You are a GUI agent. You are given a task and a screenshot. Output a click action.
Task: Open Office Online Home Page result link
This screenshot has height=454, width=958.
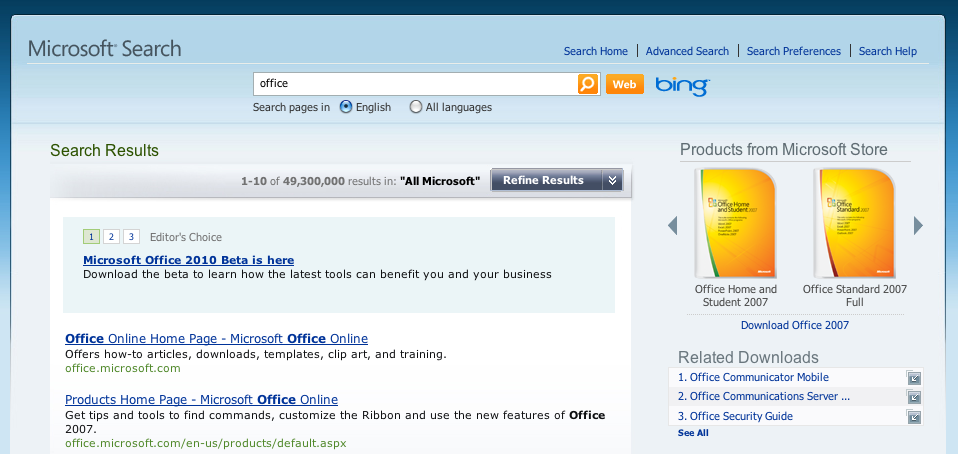tap(216, 339)
